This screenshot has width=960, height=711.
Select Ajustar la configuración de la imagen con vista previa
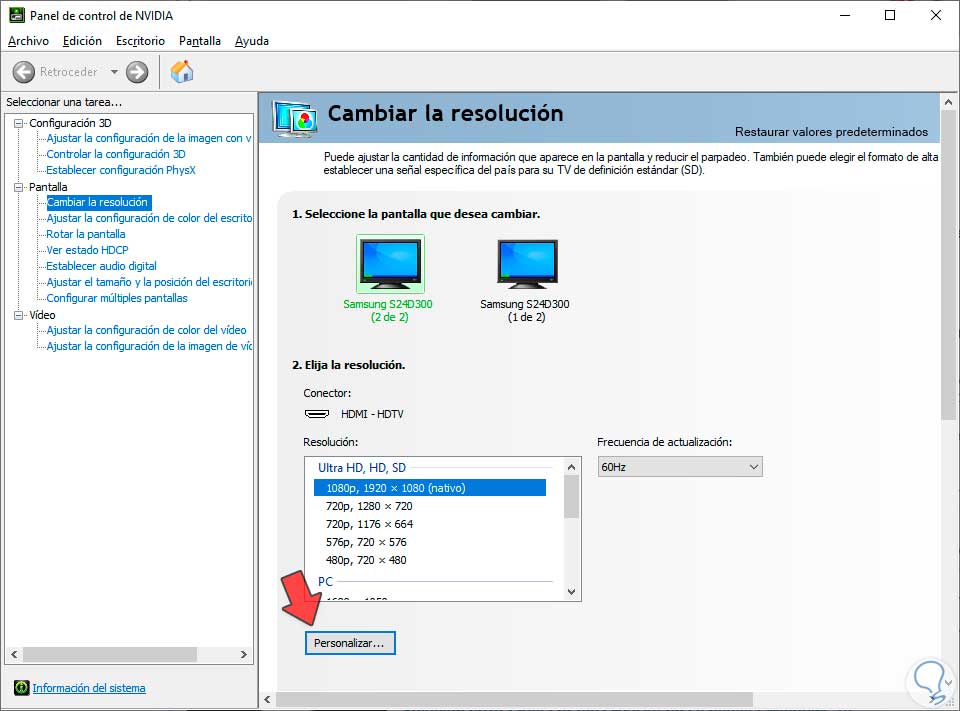coord(149,138)
